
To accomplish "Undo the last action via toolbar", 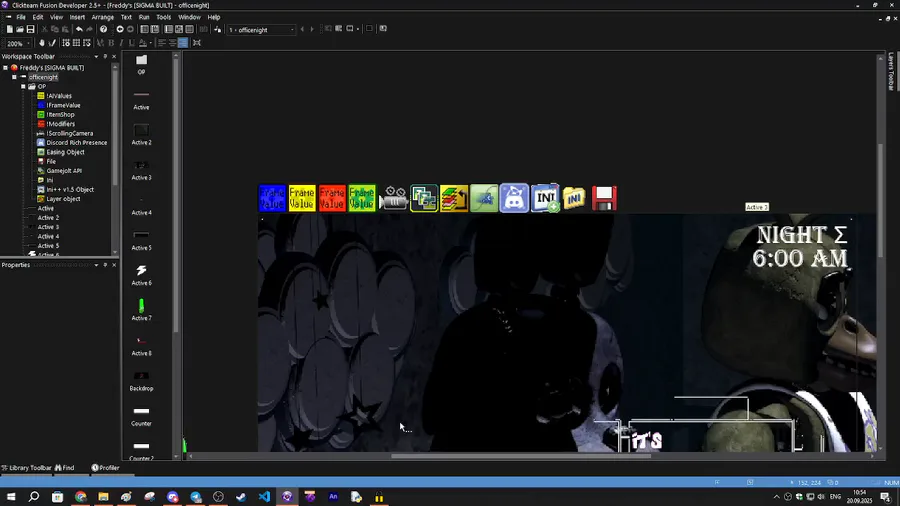I will click(x=79, y=29).
